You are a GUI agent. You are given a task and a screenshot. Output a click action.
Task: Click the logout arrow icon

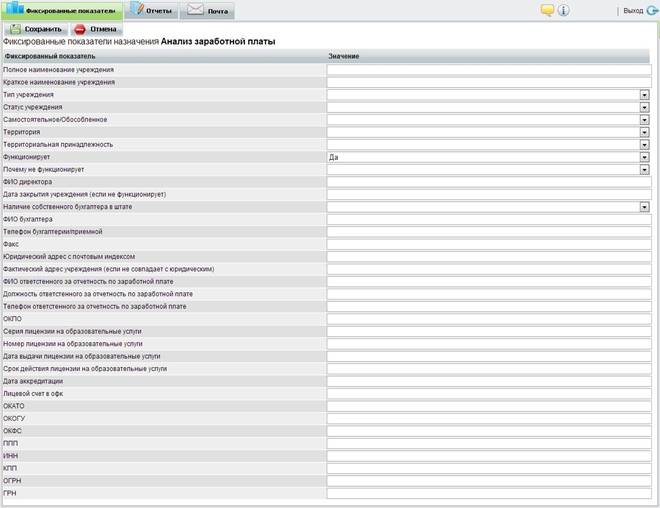(x=652, y=10)
